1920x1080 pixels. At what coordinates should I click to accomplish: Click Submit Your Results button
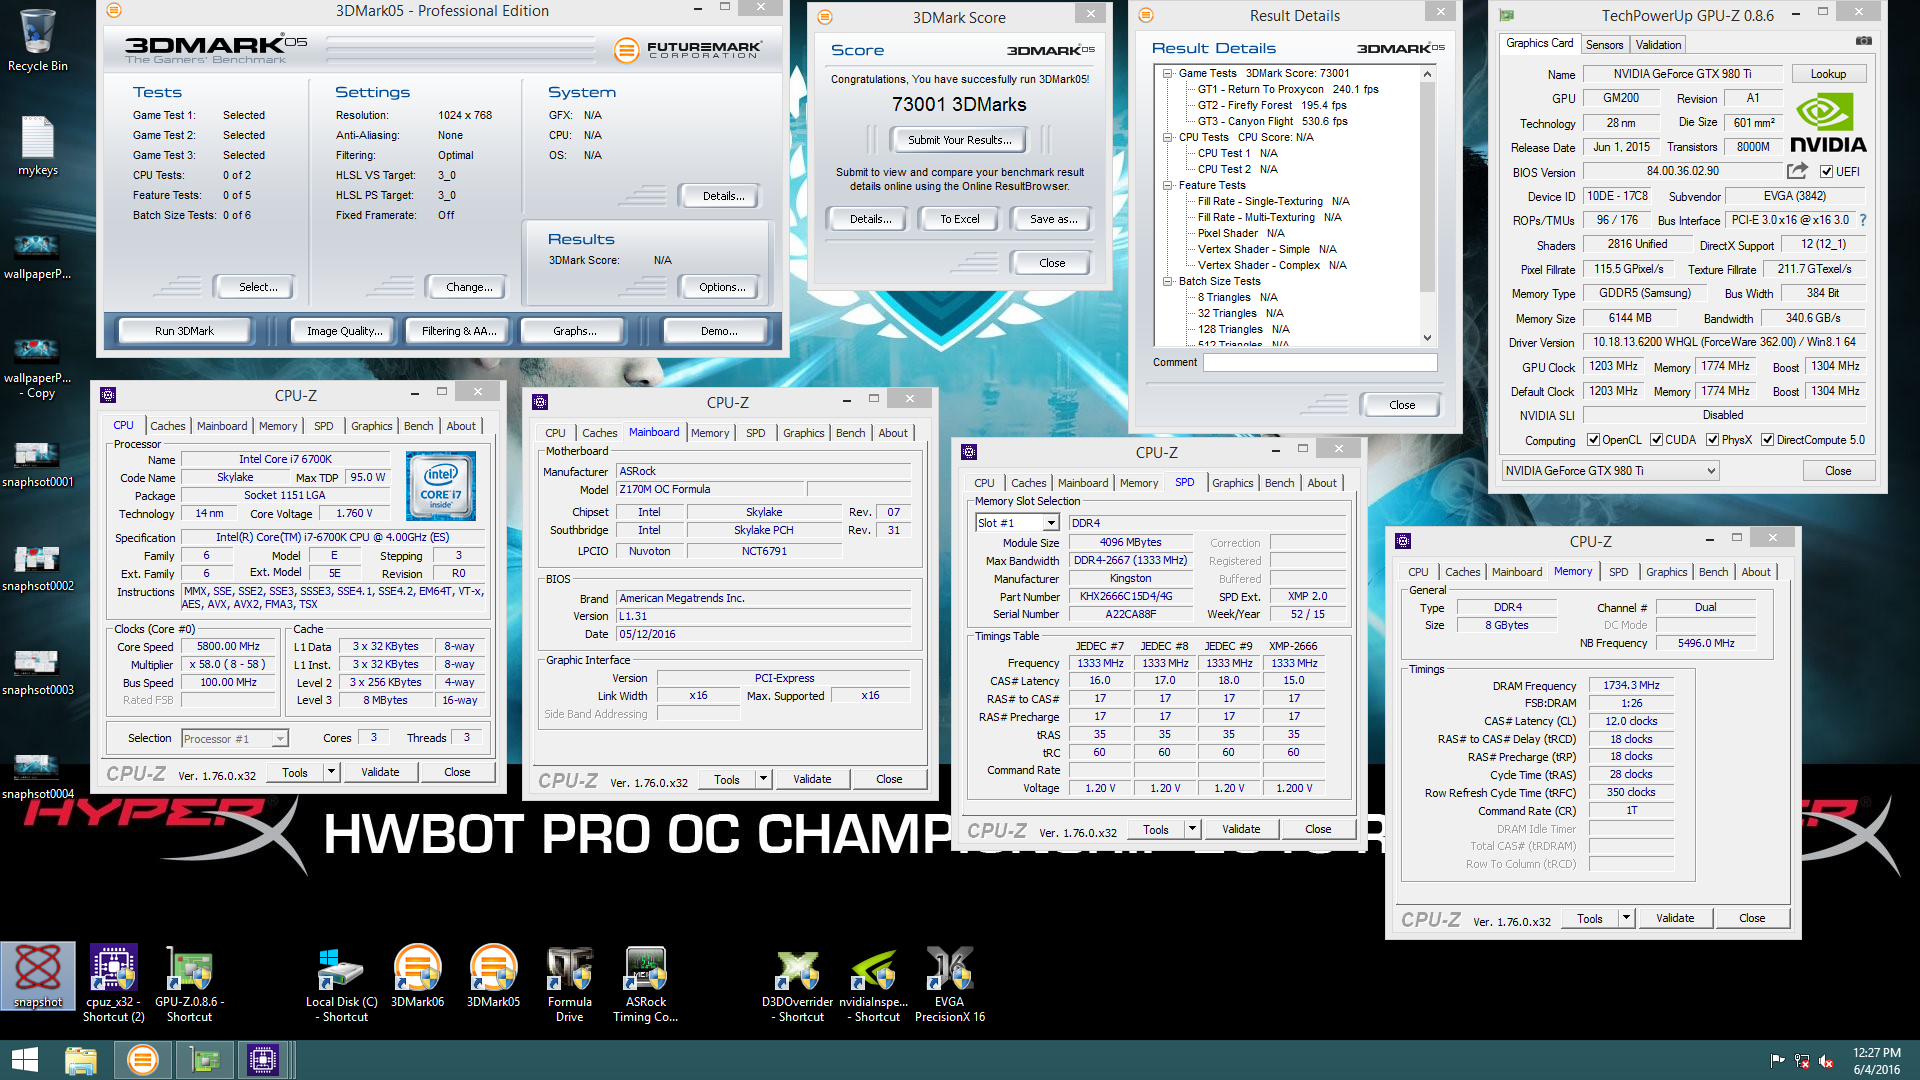click(959, 140)
